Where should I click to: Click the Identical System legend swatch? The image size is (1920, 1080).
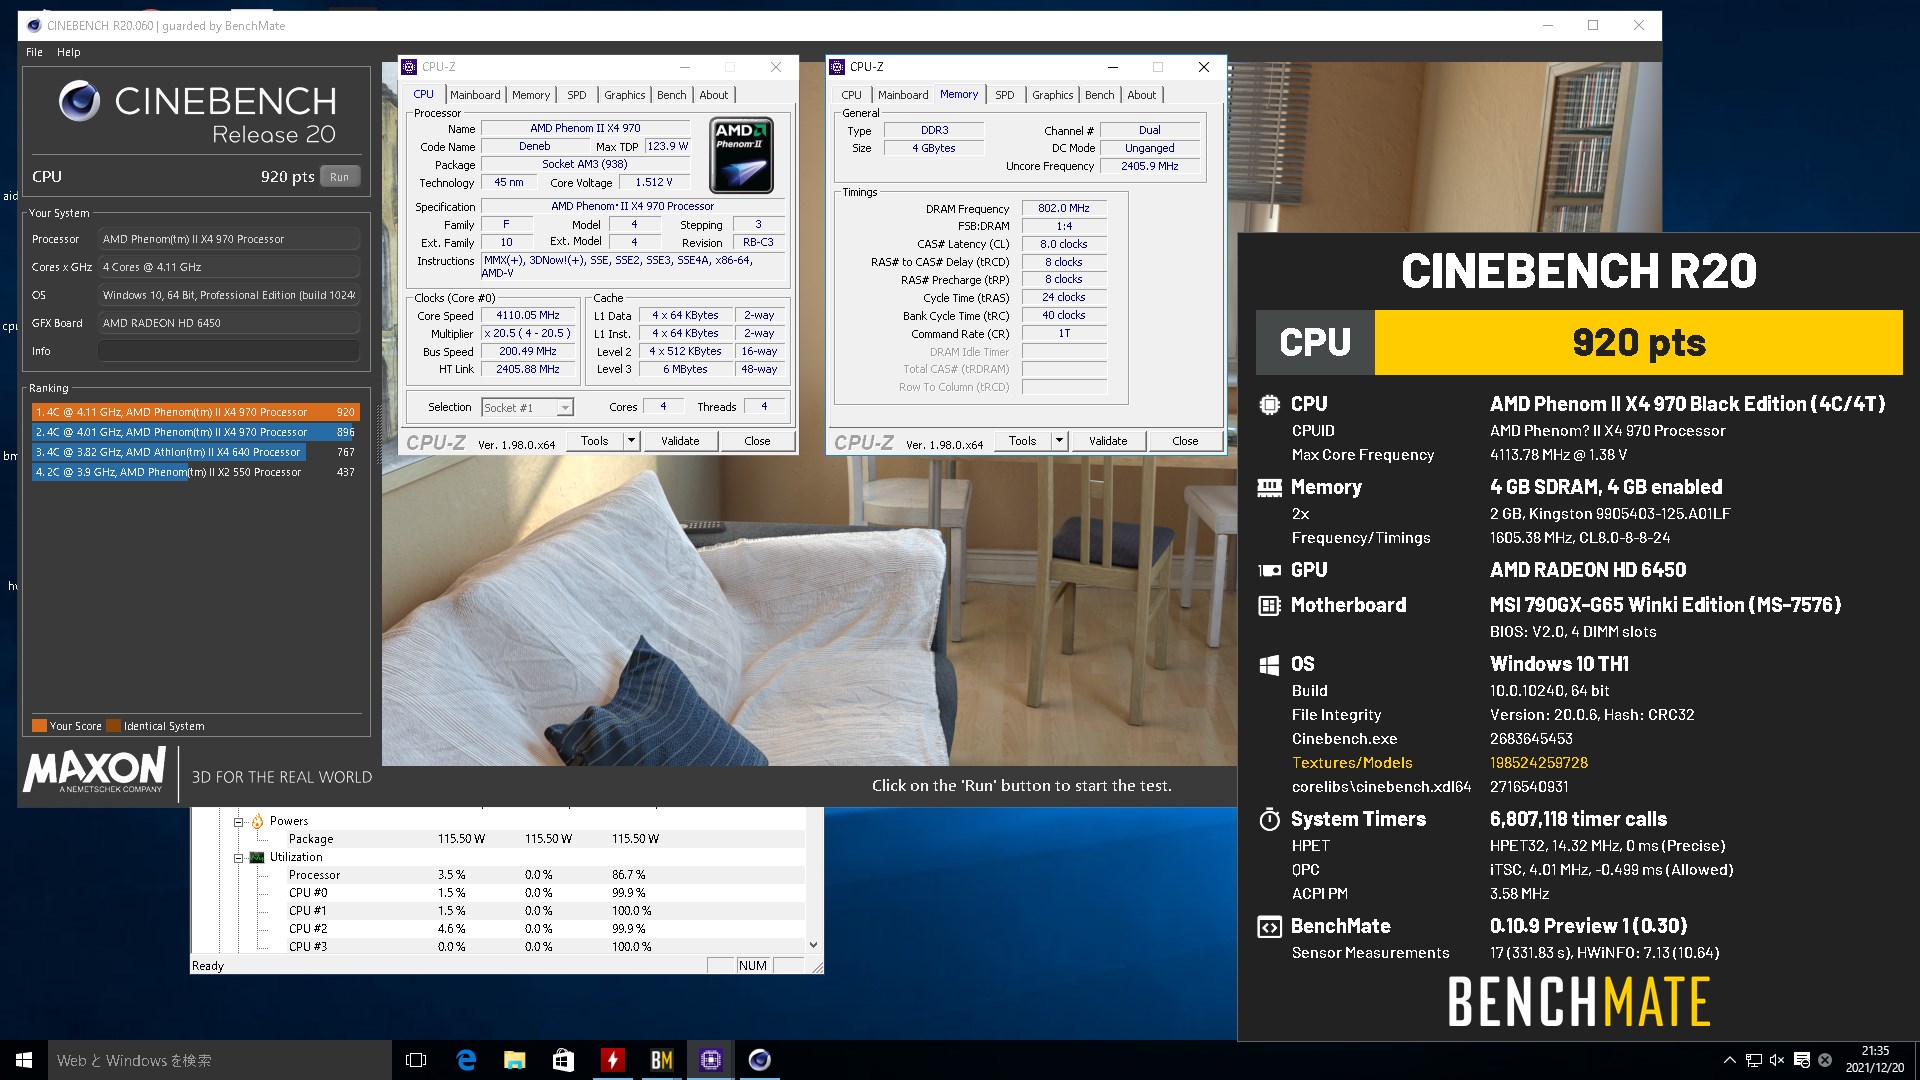[x=114, y=726]
